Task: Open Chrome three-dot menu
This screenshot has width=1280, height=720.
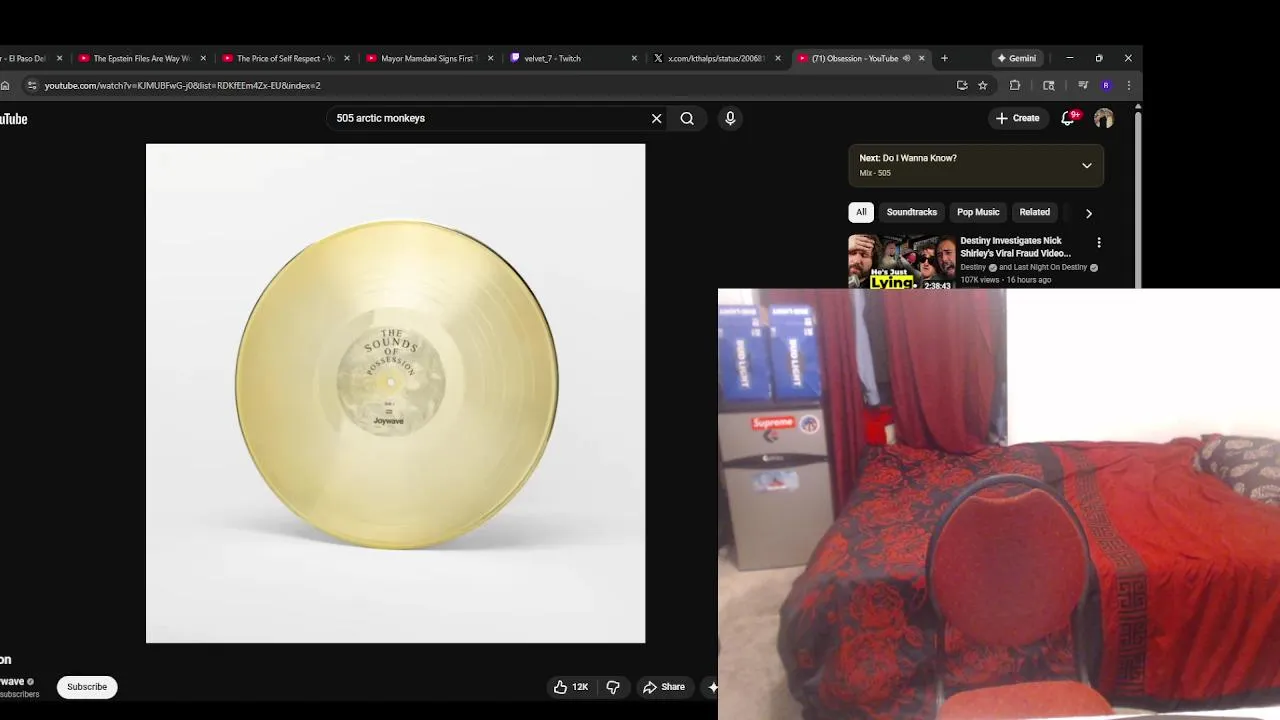Action: 1129,85
